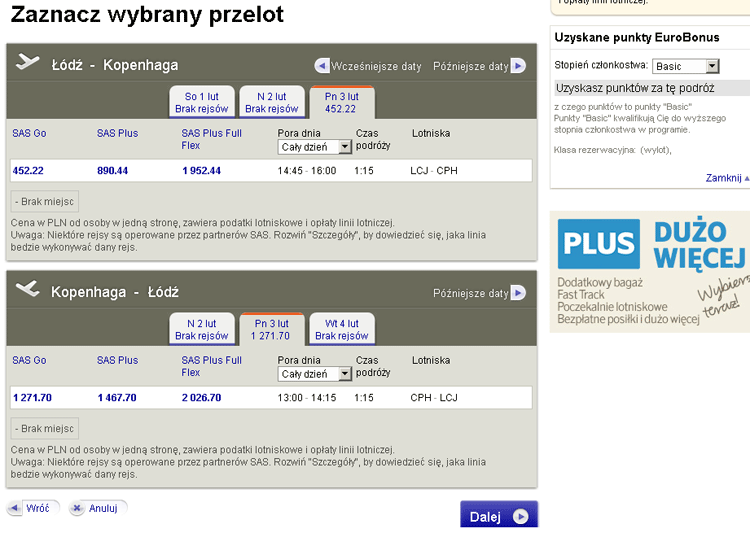The image size is (750, 533).
Task: Click the Wróć button
Action: click(x=33, y=508)
